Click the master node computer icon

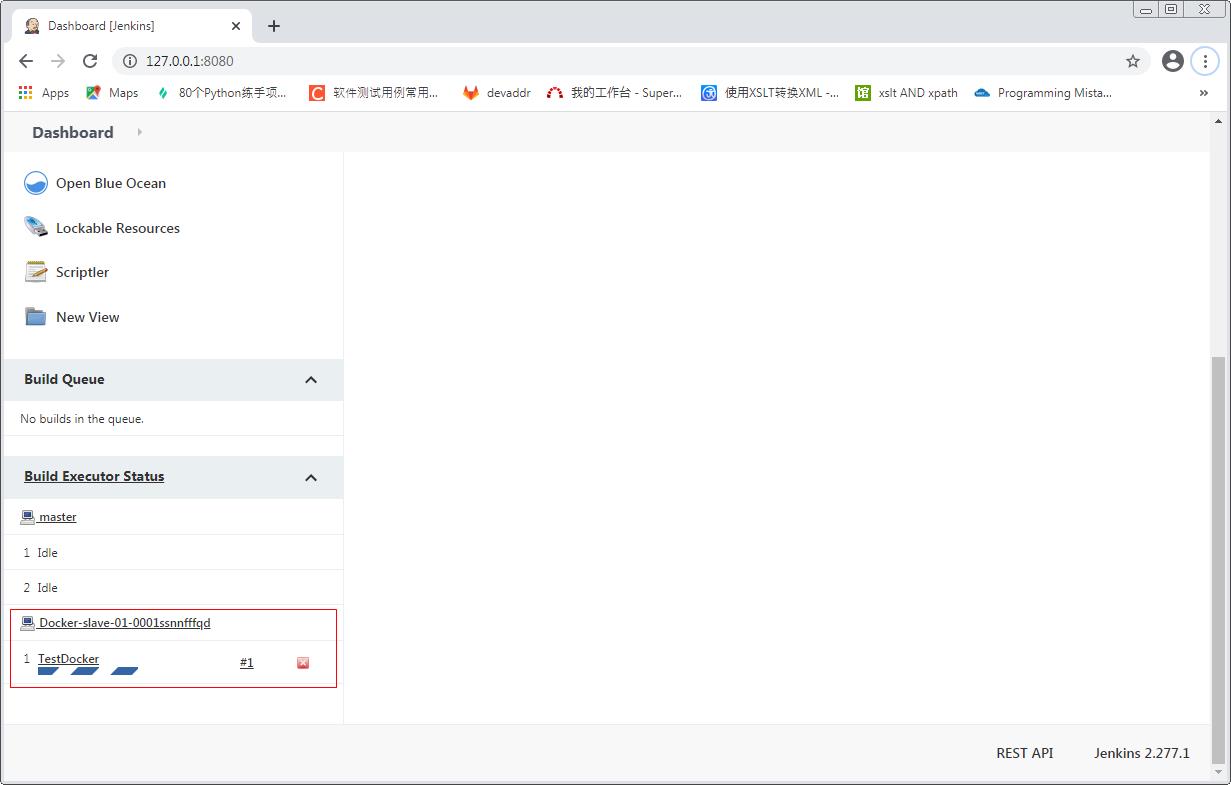tap(28, 517)
